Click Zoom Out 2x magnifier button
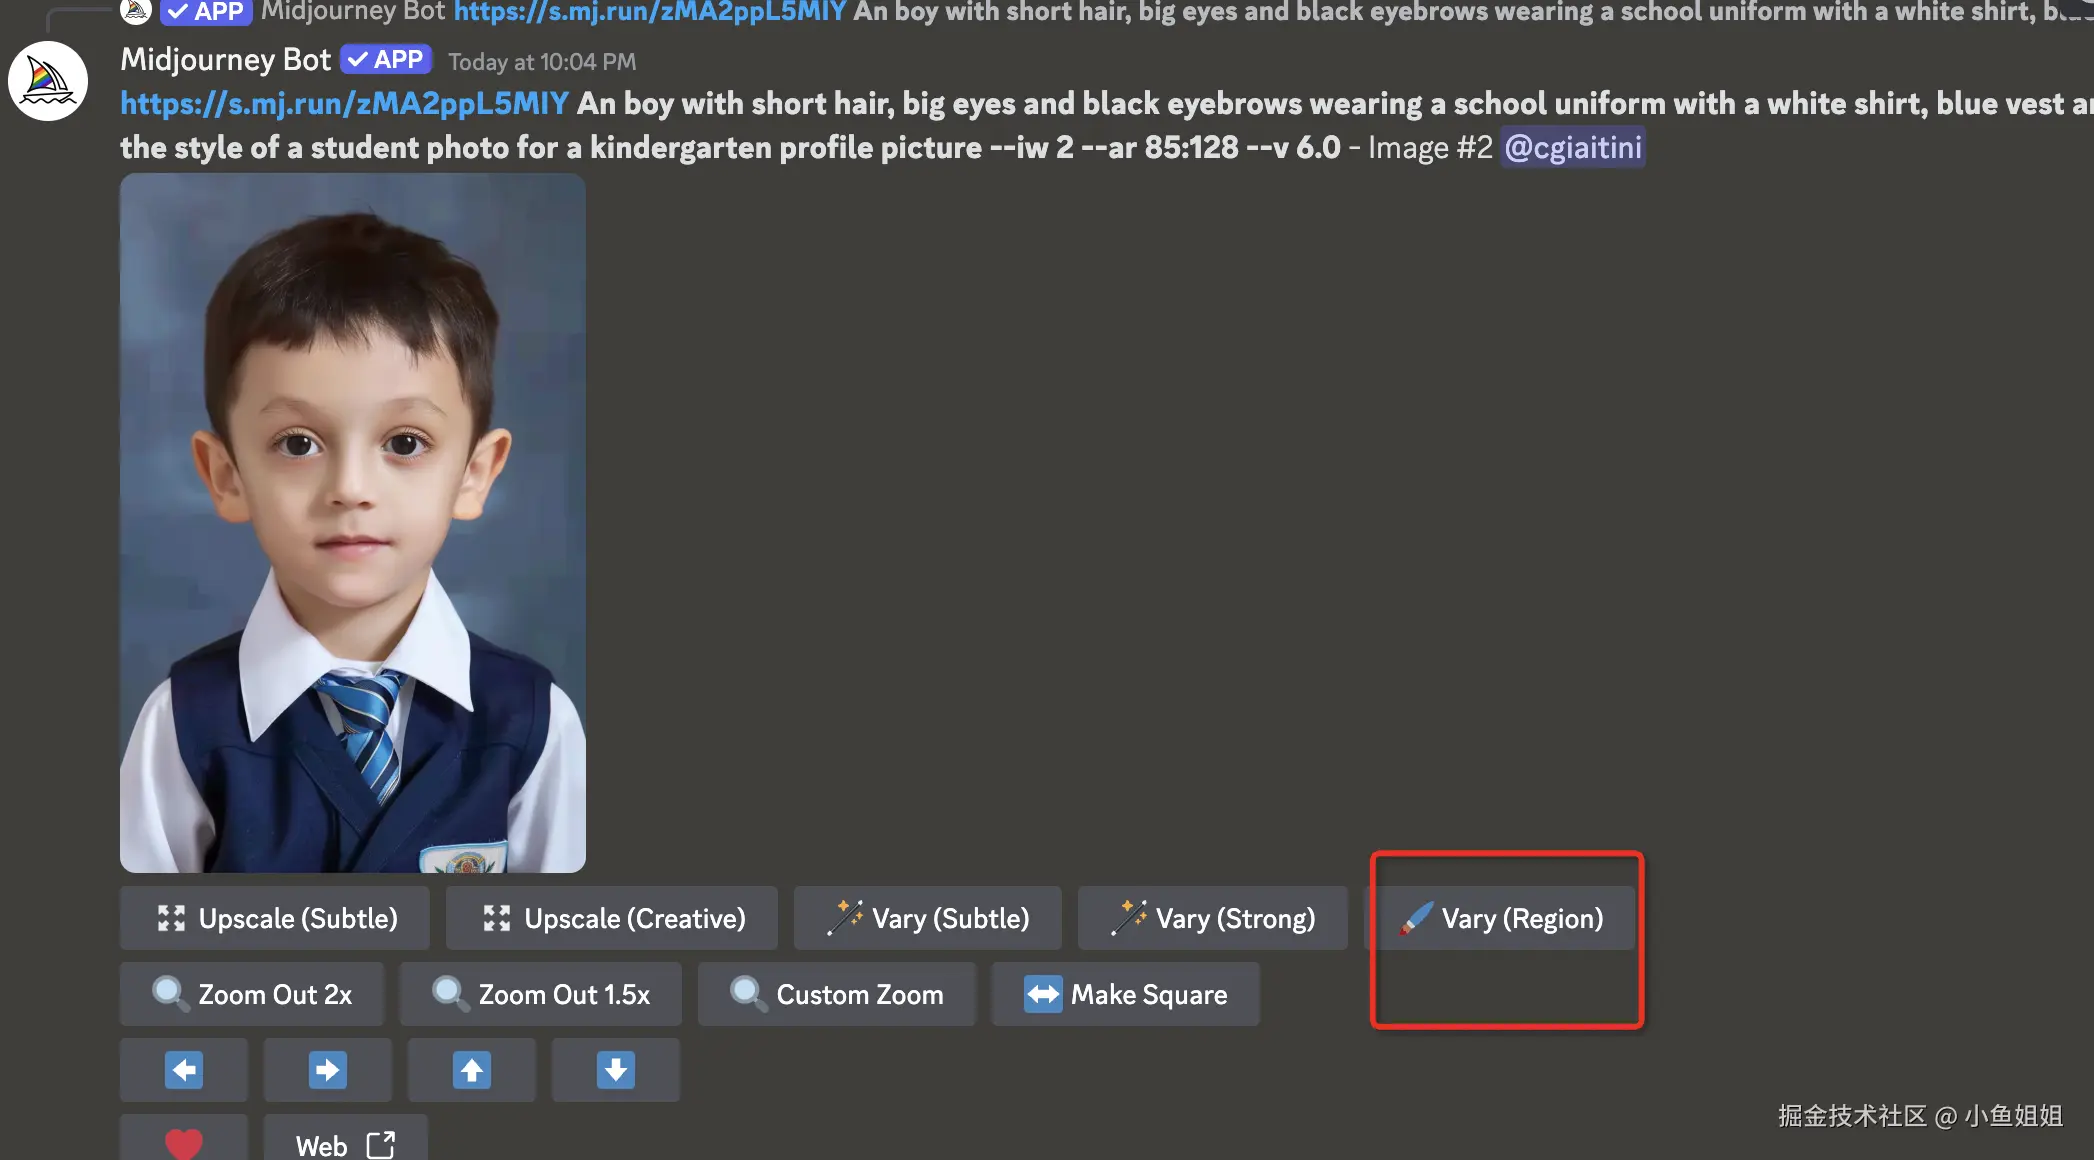The image size is (2094, 1160). [252, 994]
